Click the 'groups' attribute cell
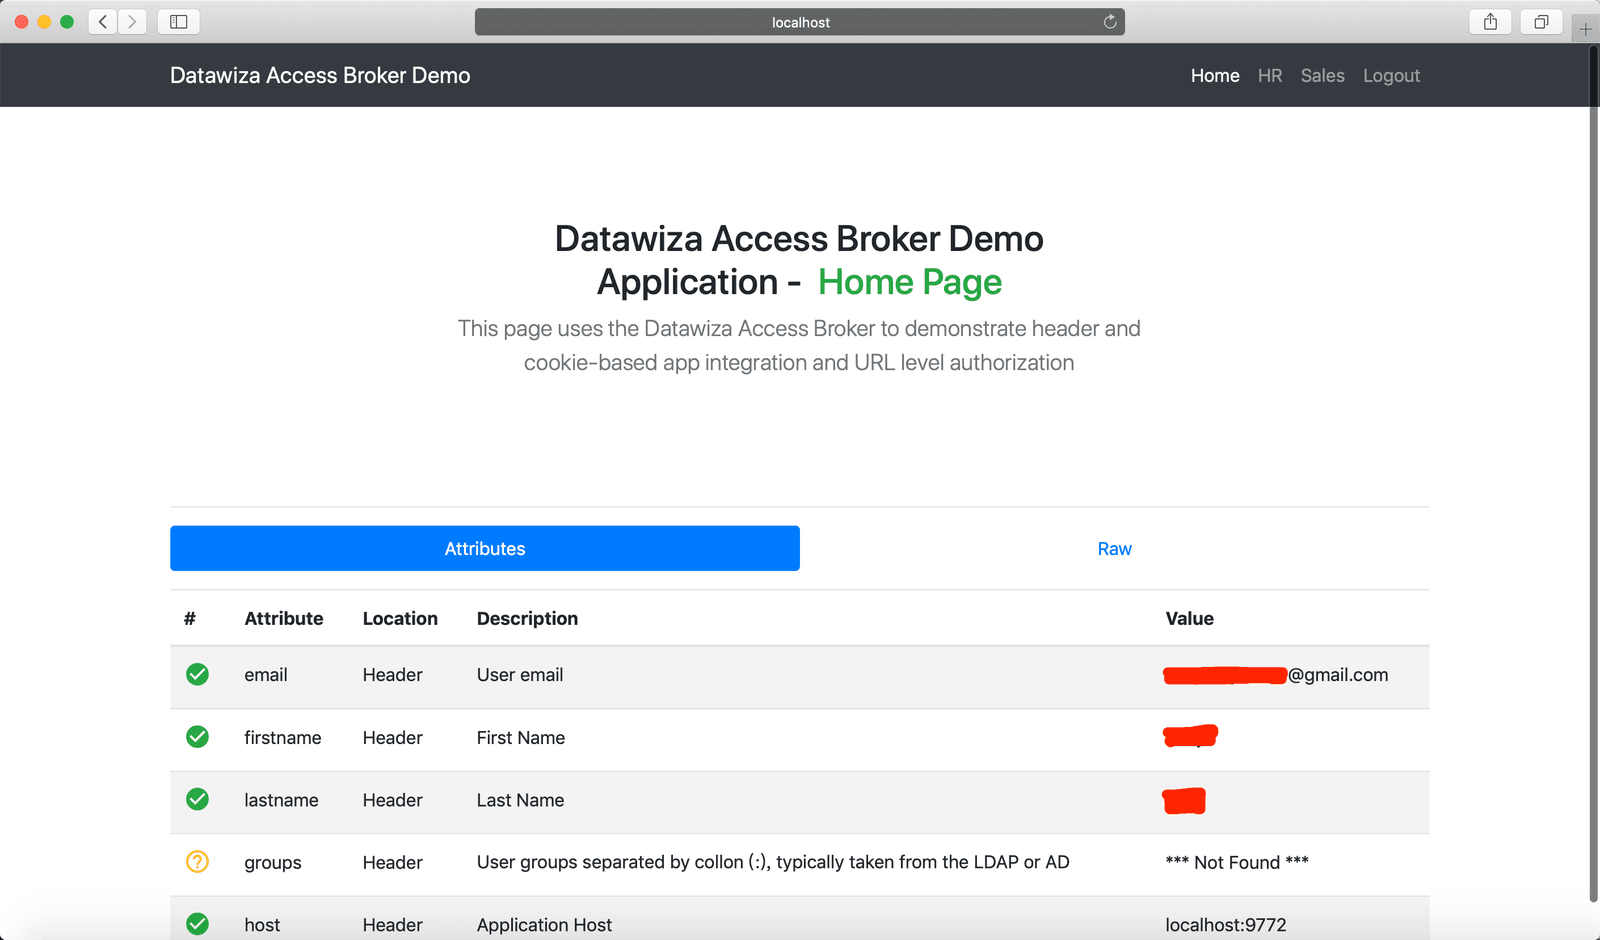This screenshot has width=1600, height=940. click(x=273, y=862)
